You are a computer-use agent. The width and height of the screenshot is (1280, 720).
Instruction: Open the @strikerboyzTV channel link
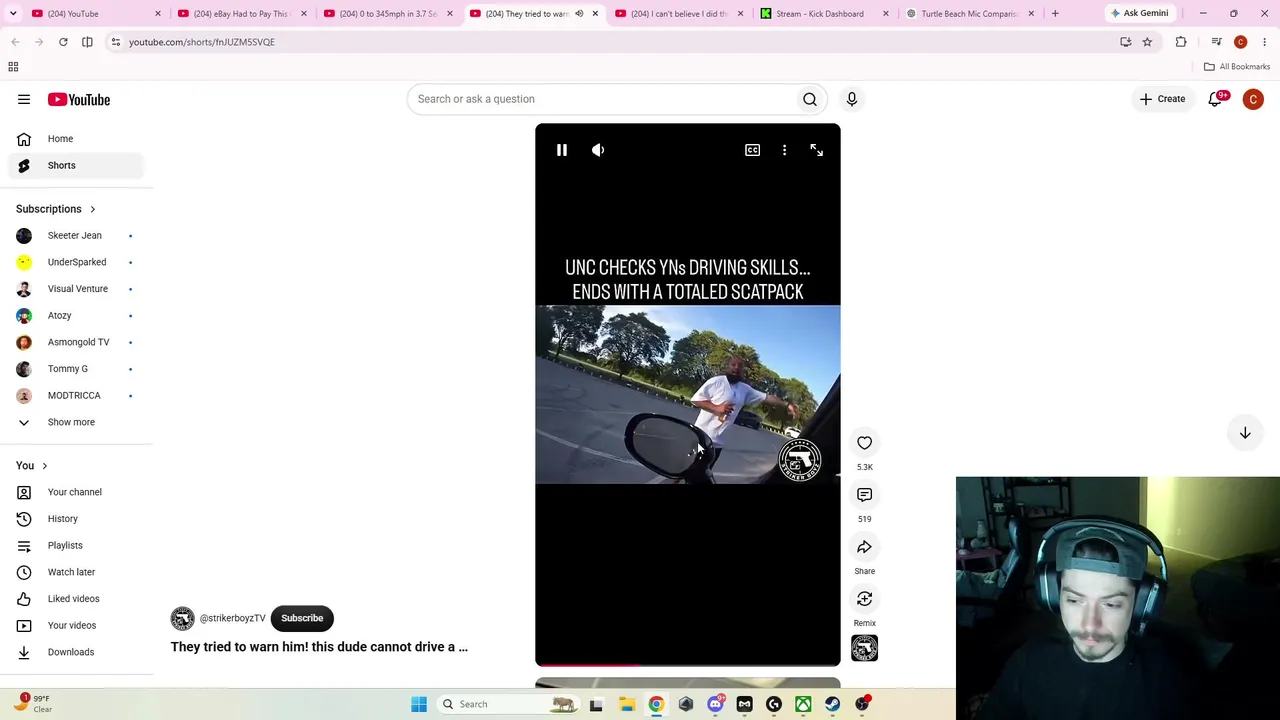click(x=233, y=618)
